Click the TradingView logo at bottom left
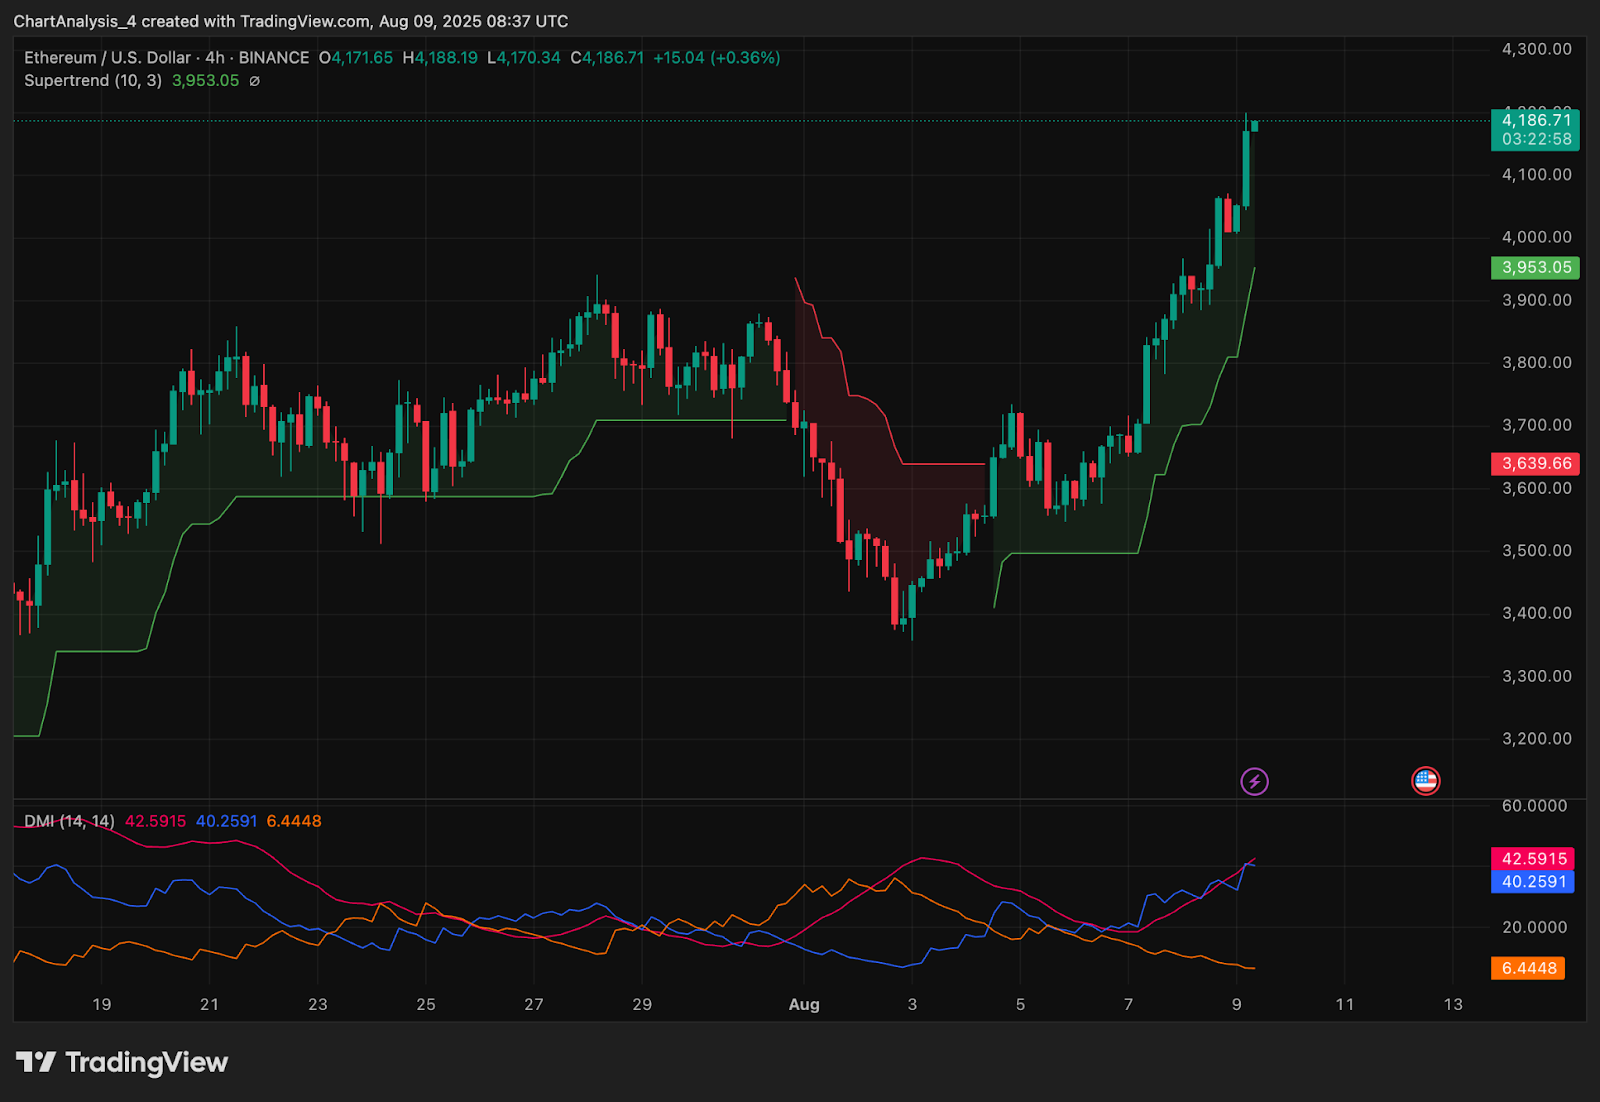Image resolution: width=1600 pixels, height=1102 pixels. point(122,1062)
